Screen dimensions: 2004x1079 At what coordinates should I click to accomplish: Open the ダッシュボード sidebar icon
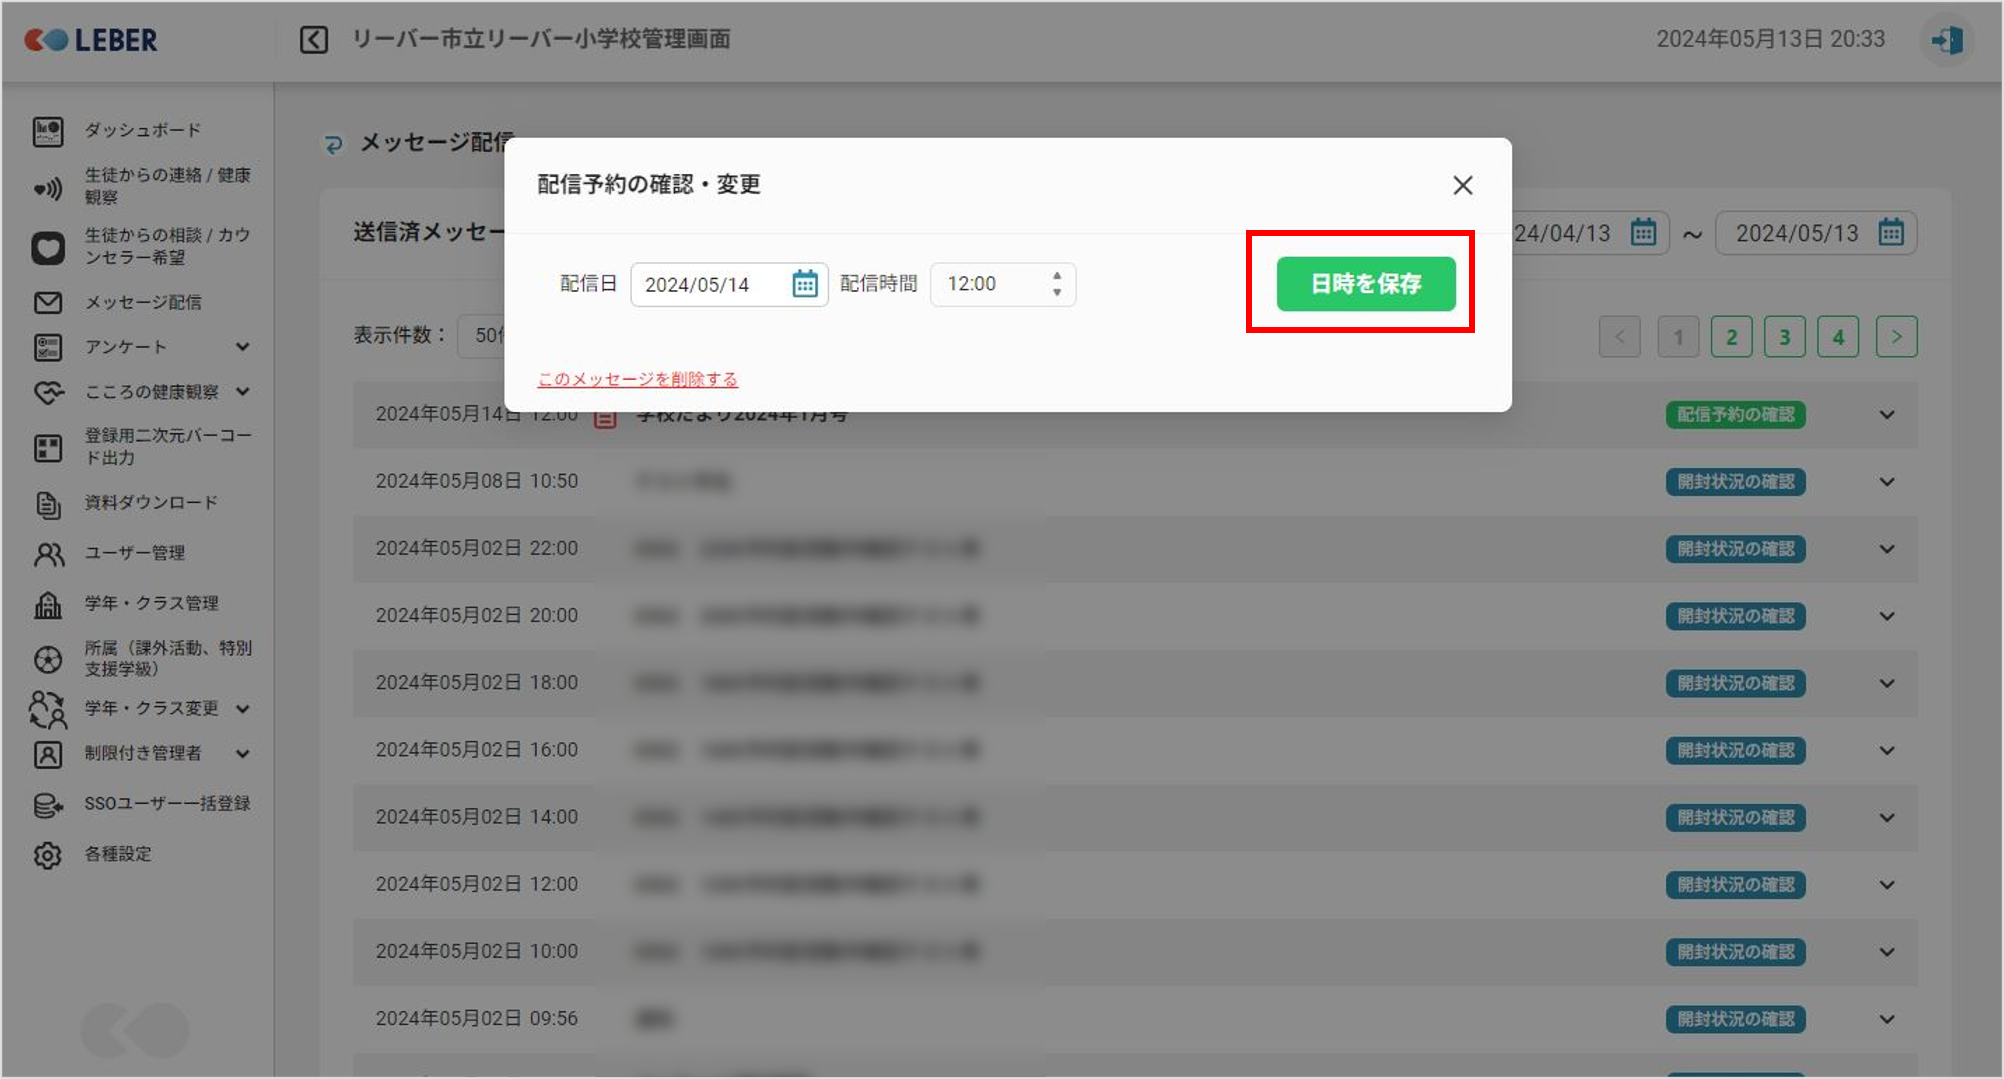(x=47, y=131)
